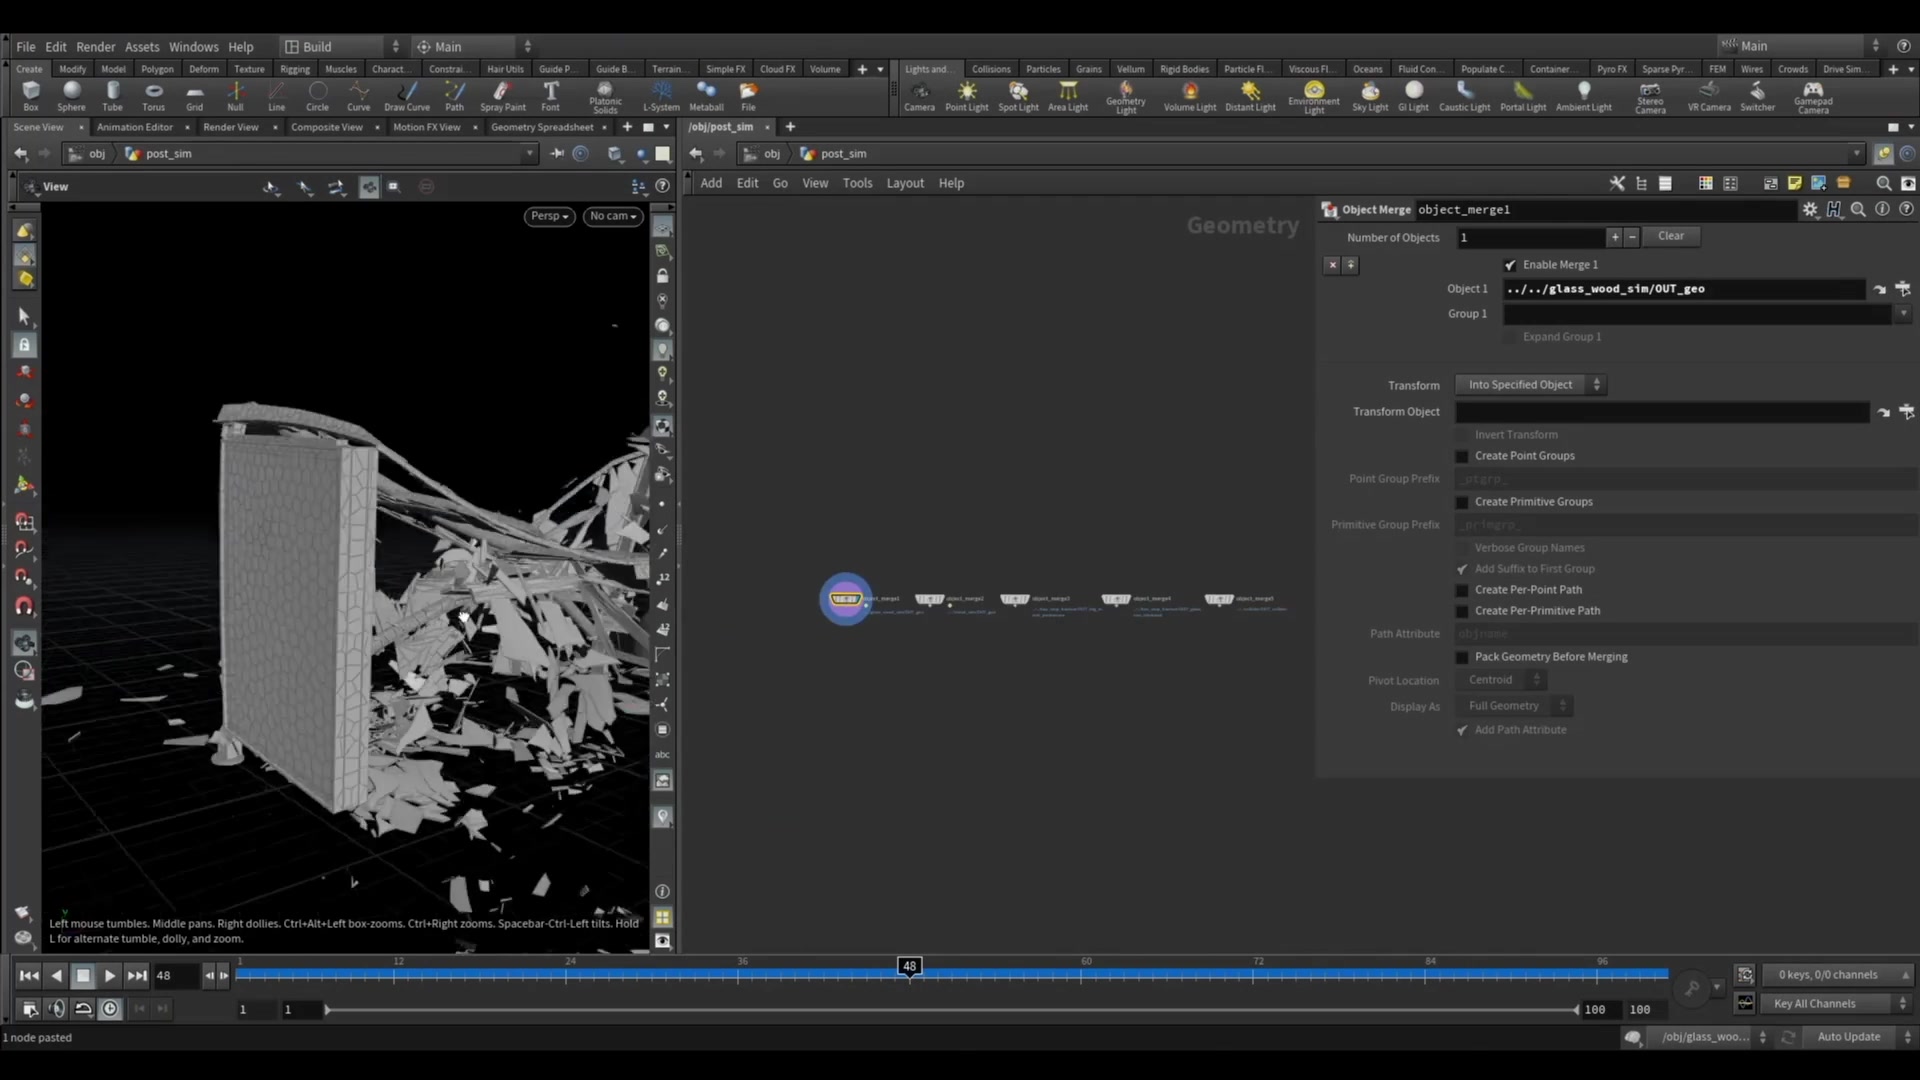Open the Render menu
This screenshot has width=1920, height=1080.
95,47
